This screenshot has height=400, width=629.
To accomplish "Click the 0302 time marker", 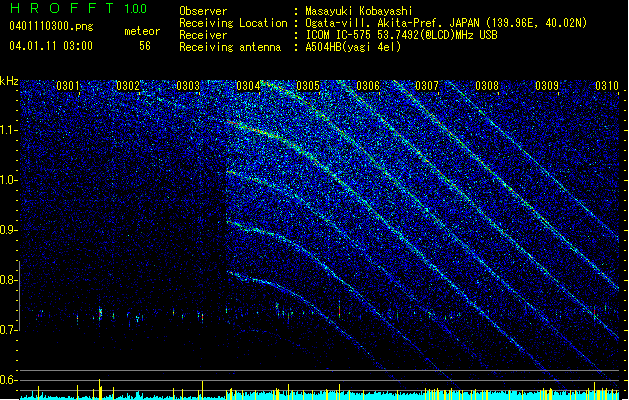I will tap(128, 86).
